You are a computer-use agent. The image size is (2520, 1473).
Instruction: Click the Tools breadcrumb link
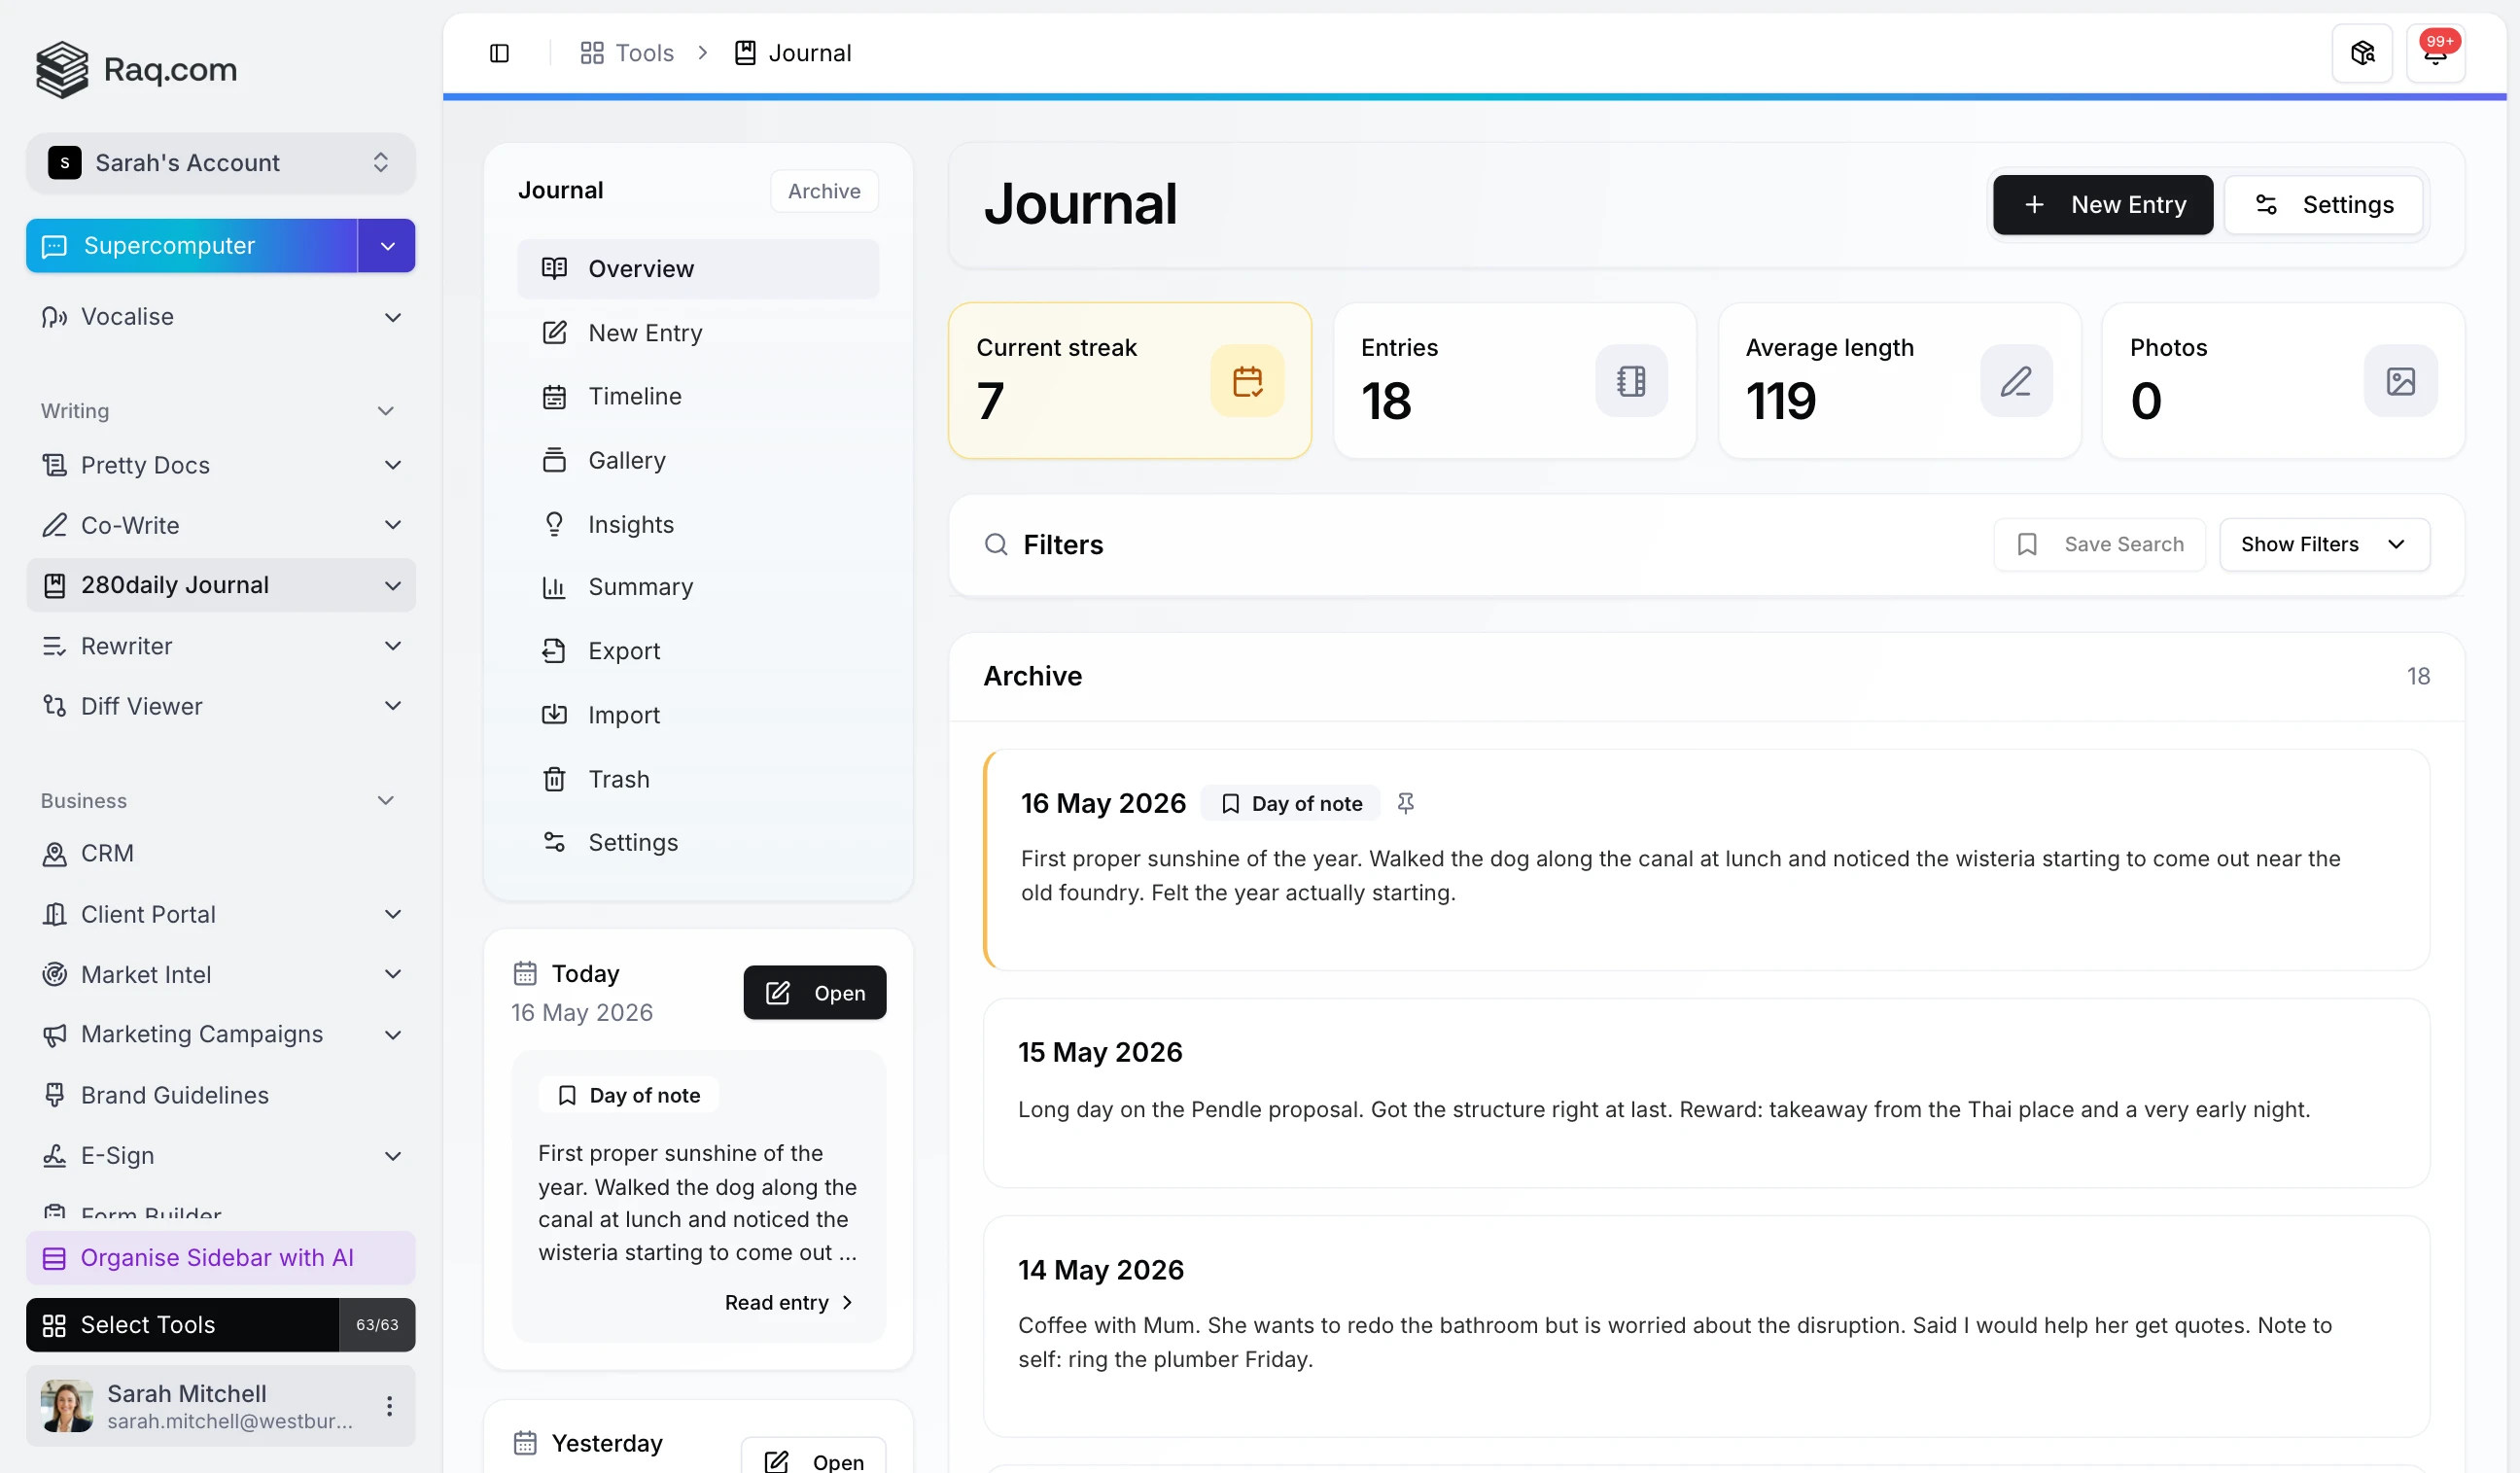[627, 53]
